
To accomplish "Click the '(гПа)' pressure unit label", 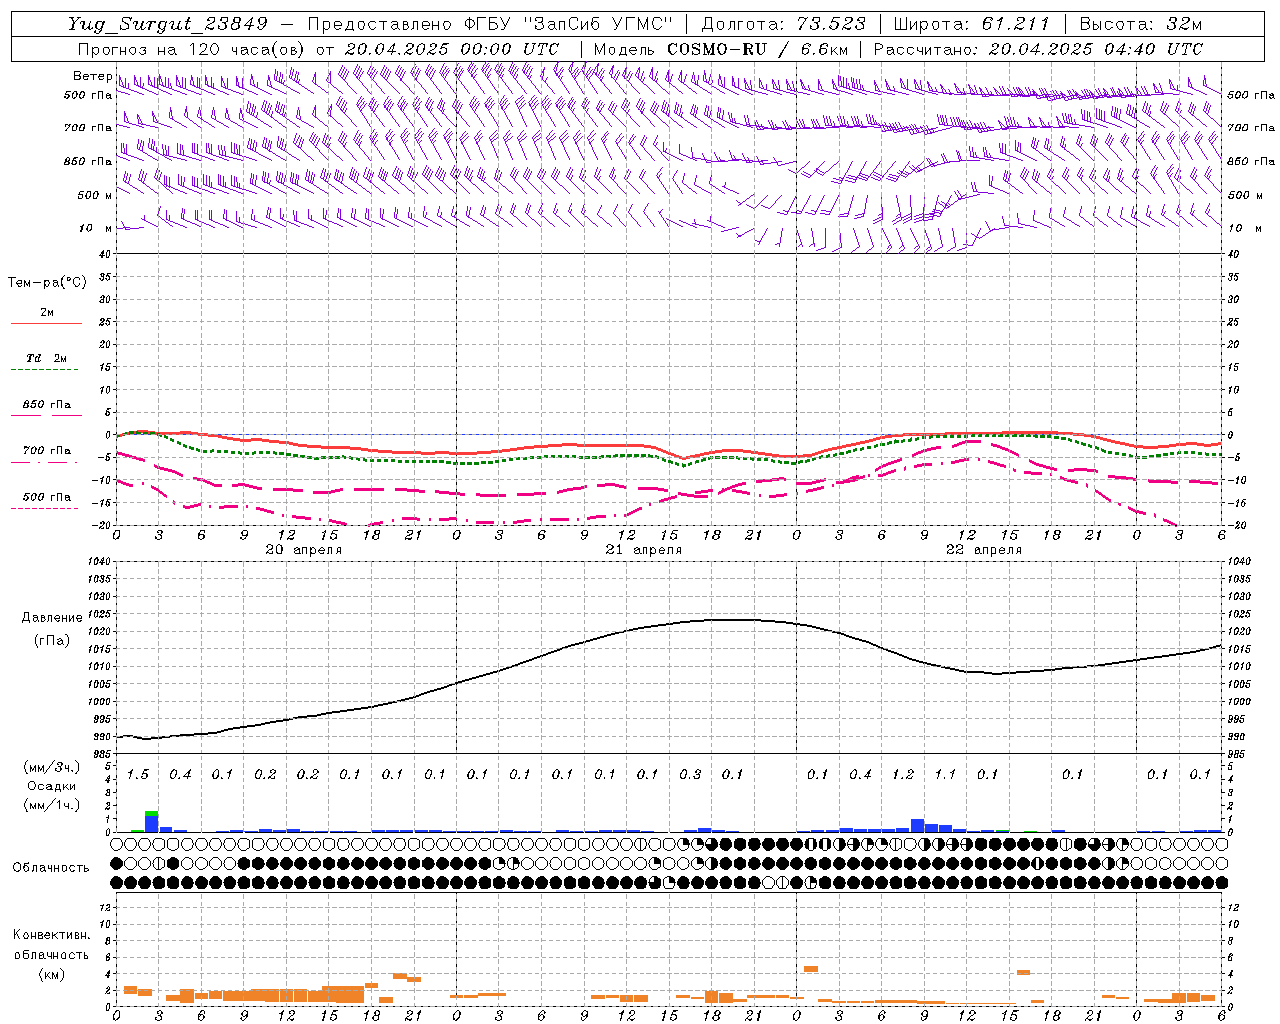I will [52, 641].
